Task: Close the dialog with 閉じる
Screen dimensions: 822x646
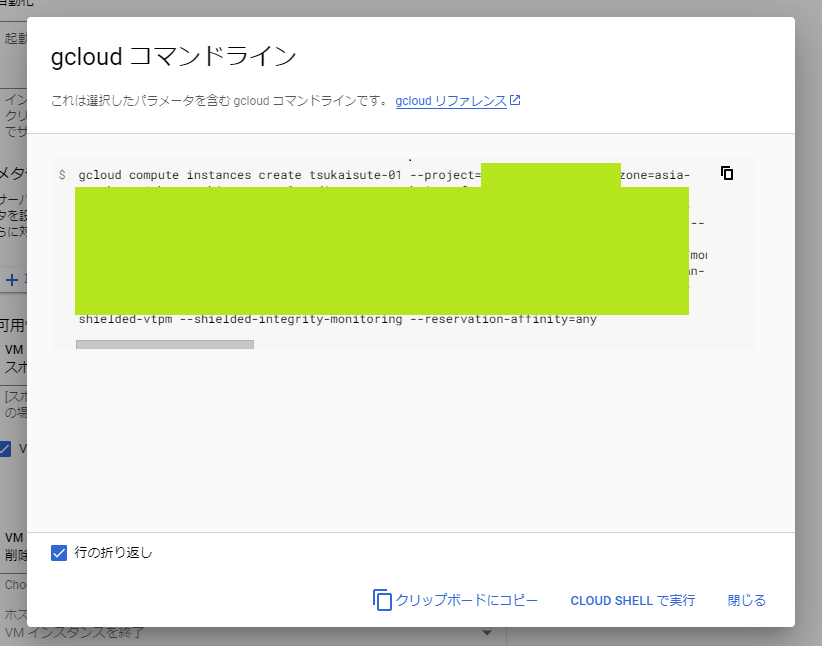Action: pyautogui.click(x=747, y=600)
